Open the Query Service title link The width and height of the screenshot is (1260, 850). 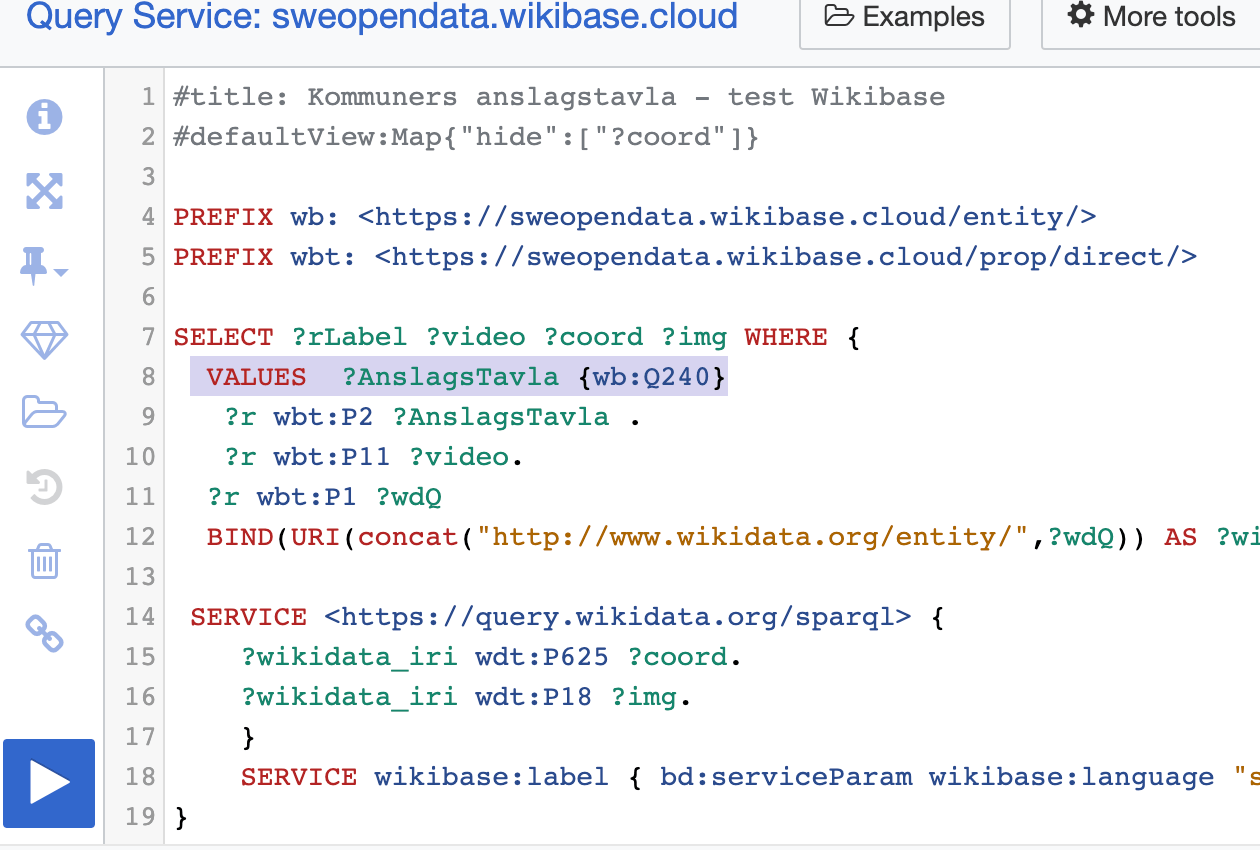click(382, 17)
